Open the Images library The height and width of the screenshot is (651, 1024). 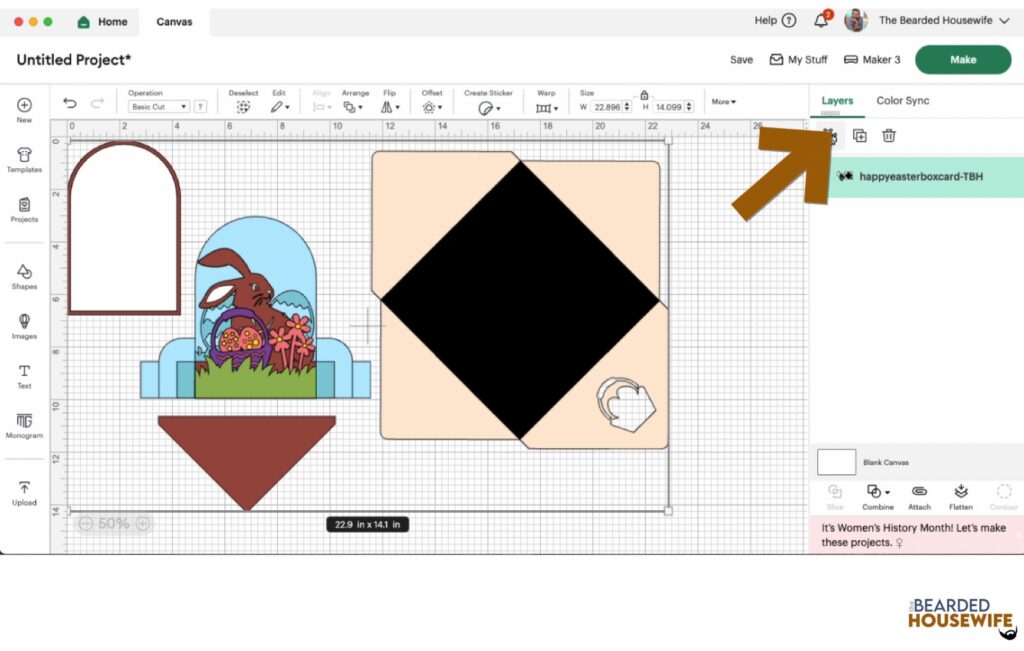point(24,326)
